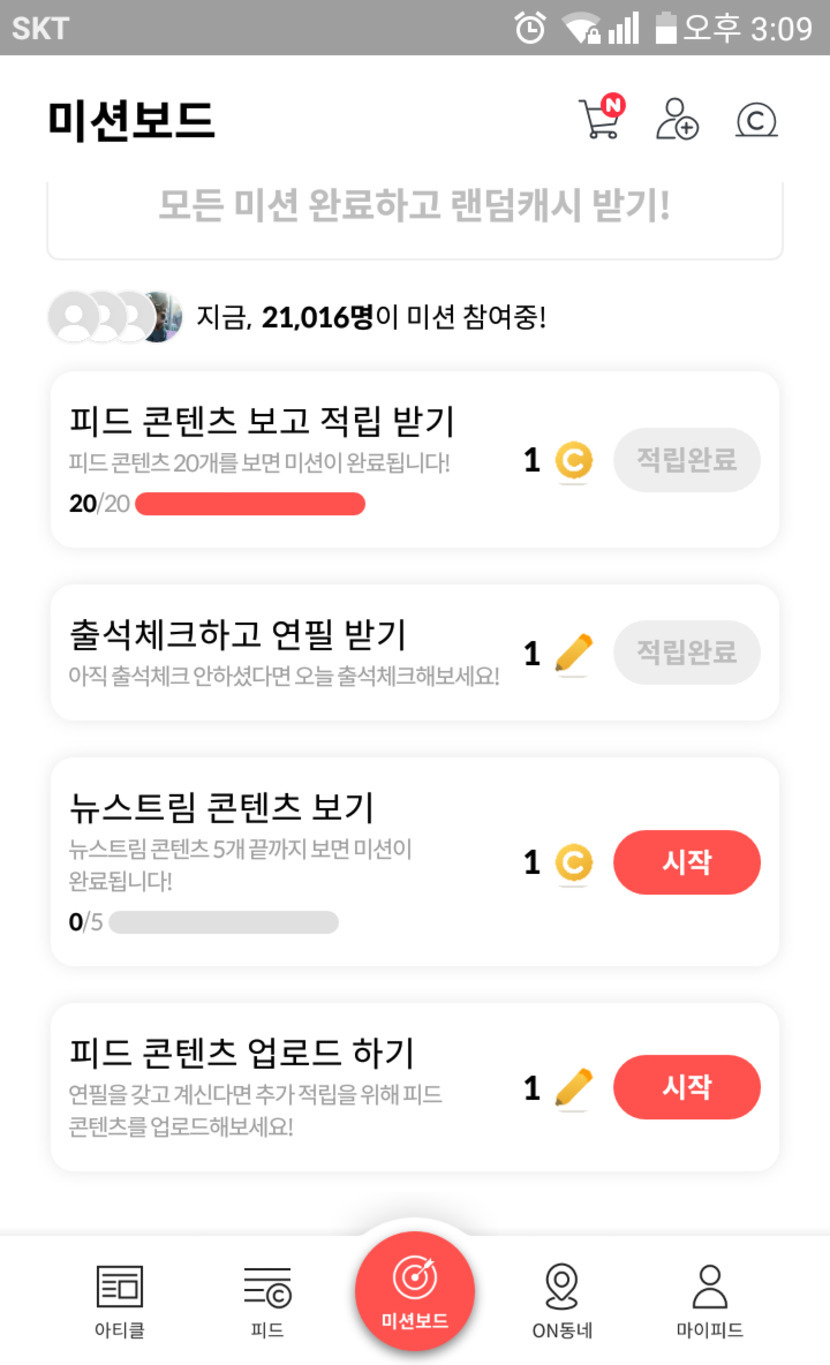The width and height of the screenshot is (830, 1365).
Task: Tap 적립완료 on 피드 콘텐츠 보고 mission
Action: (686, 460)
